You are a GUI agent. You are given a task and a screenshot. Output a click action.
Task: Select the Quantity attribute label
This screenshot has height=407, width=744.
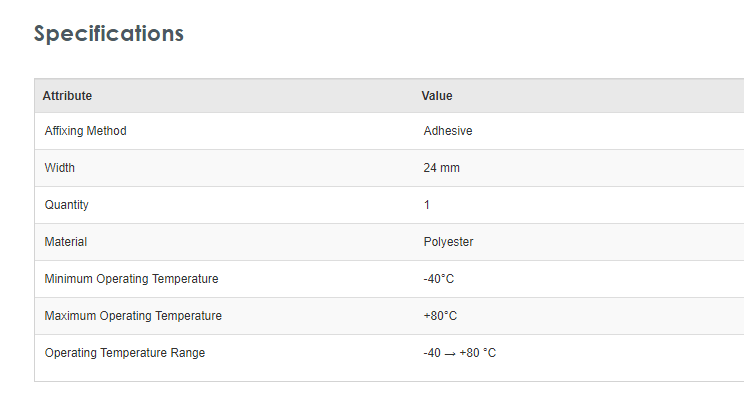(x=66, y=205)
